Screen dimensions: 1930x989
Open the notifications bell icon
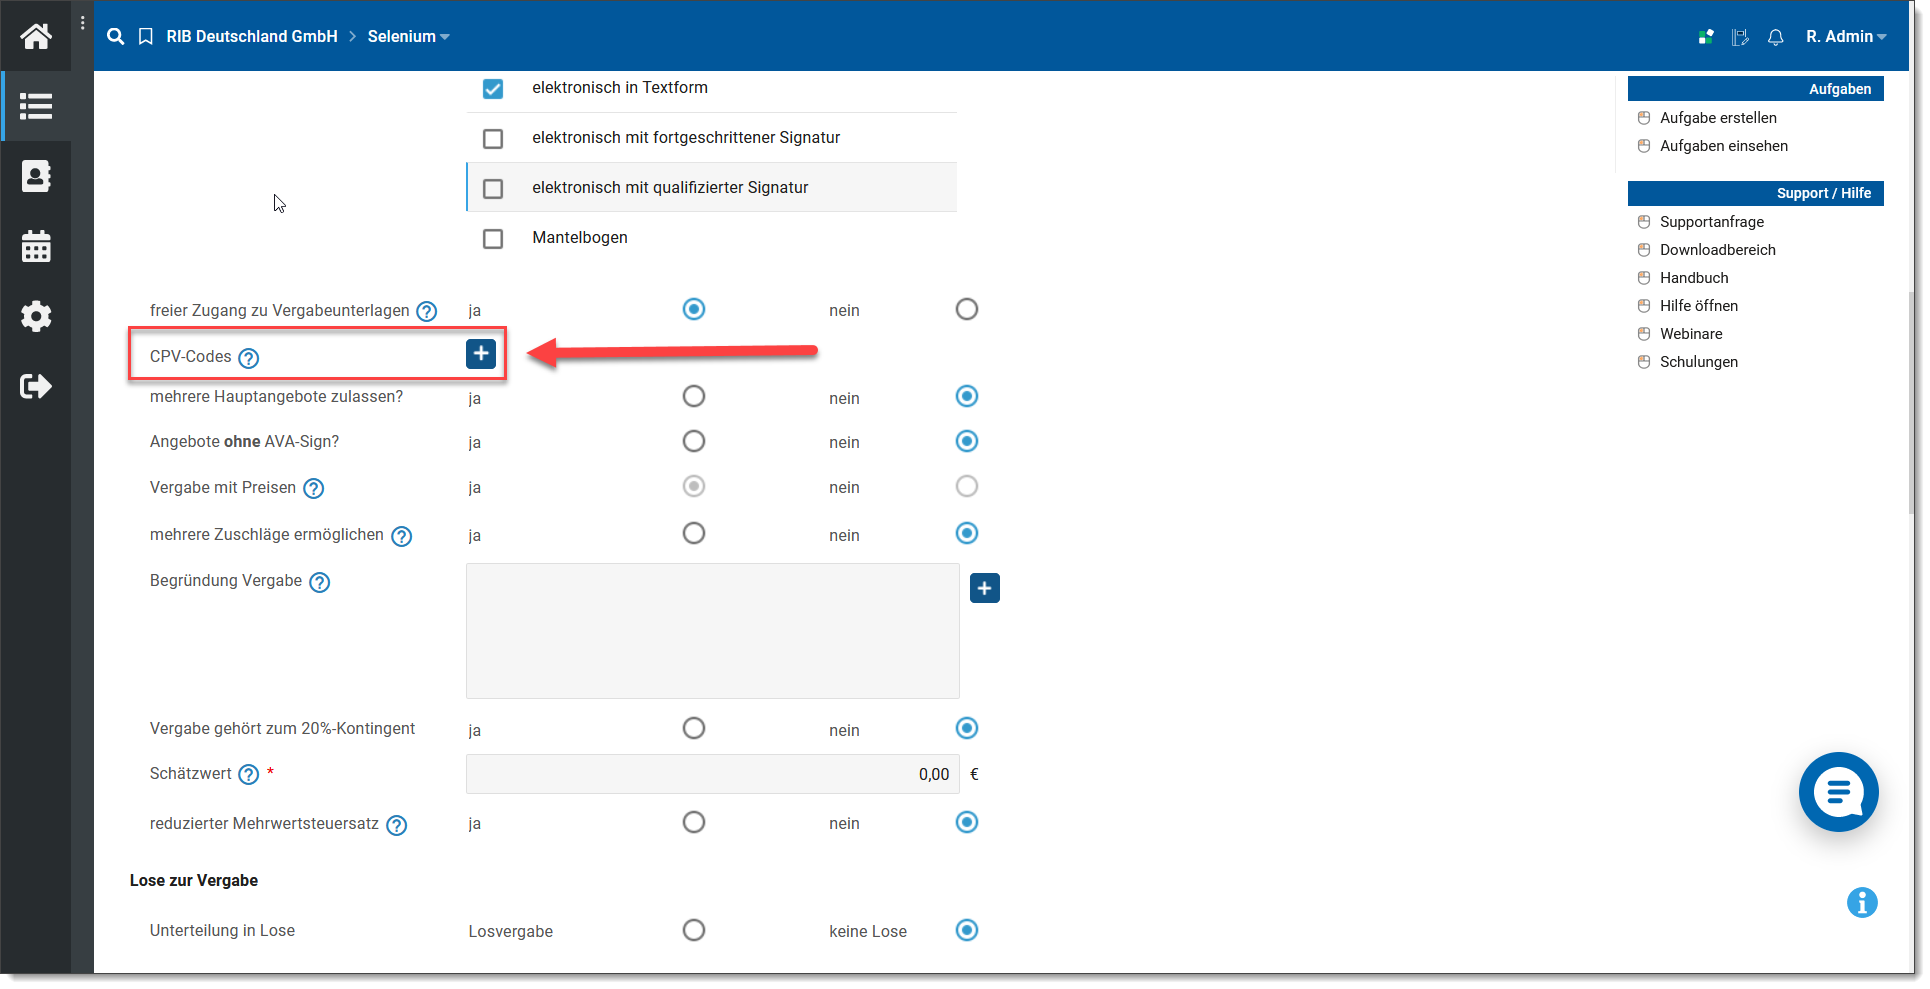coord(1775,37)
